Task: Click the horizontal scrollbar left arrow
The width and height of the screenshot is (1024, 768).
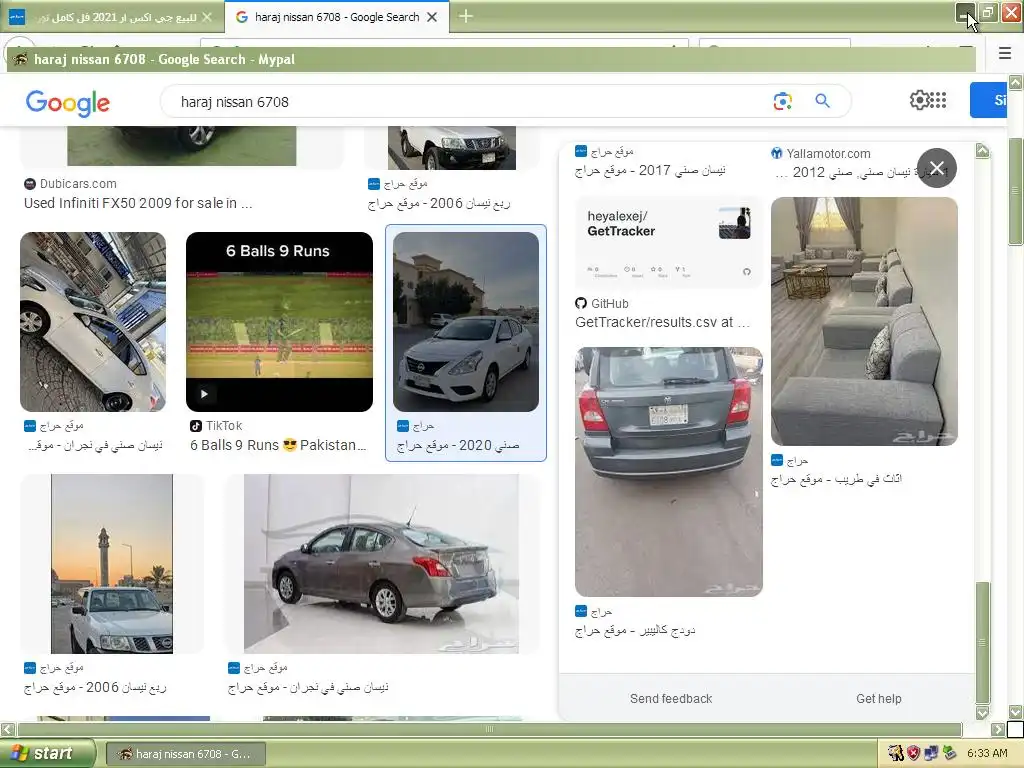Action: 7,729
